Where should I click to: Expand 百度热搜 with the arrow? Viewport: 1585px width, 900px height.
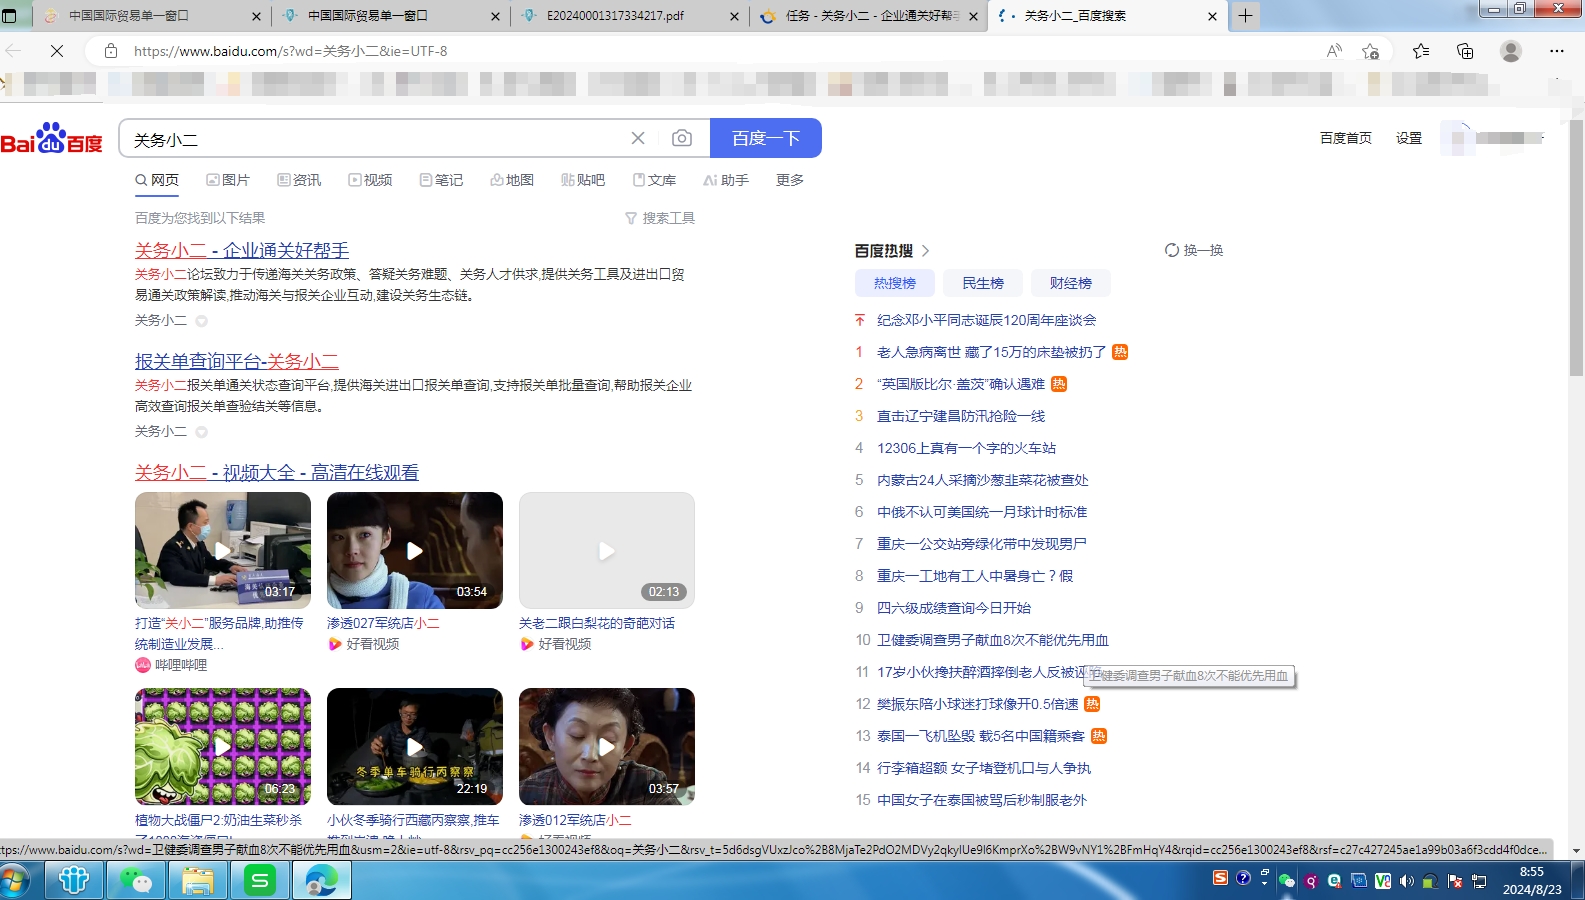point(925,251)
